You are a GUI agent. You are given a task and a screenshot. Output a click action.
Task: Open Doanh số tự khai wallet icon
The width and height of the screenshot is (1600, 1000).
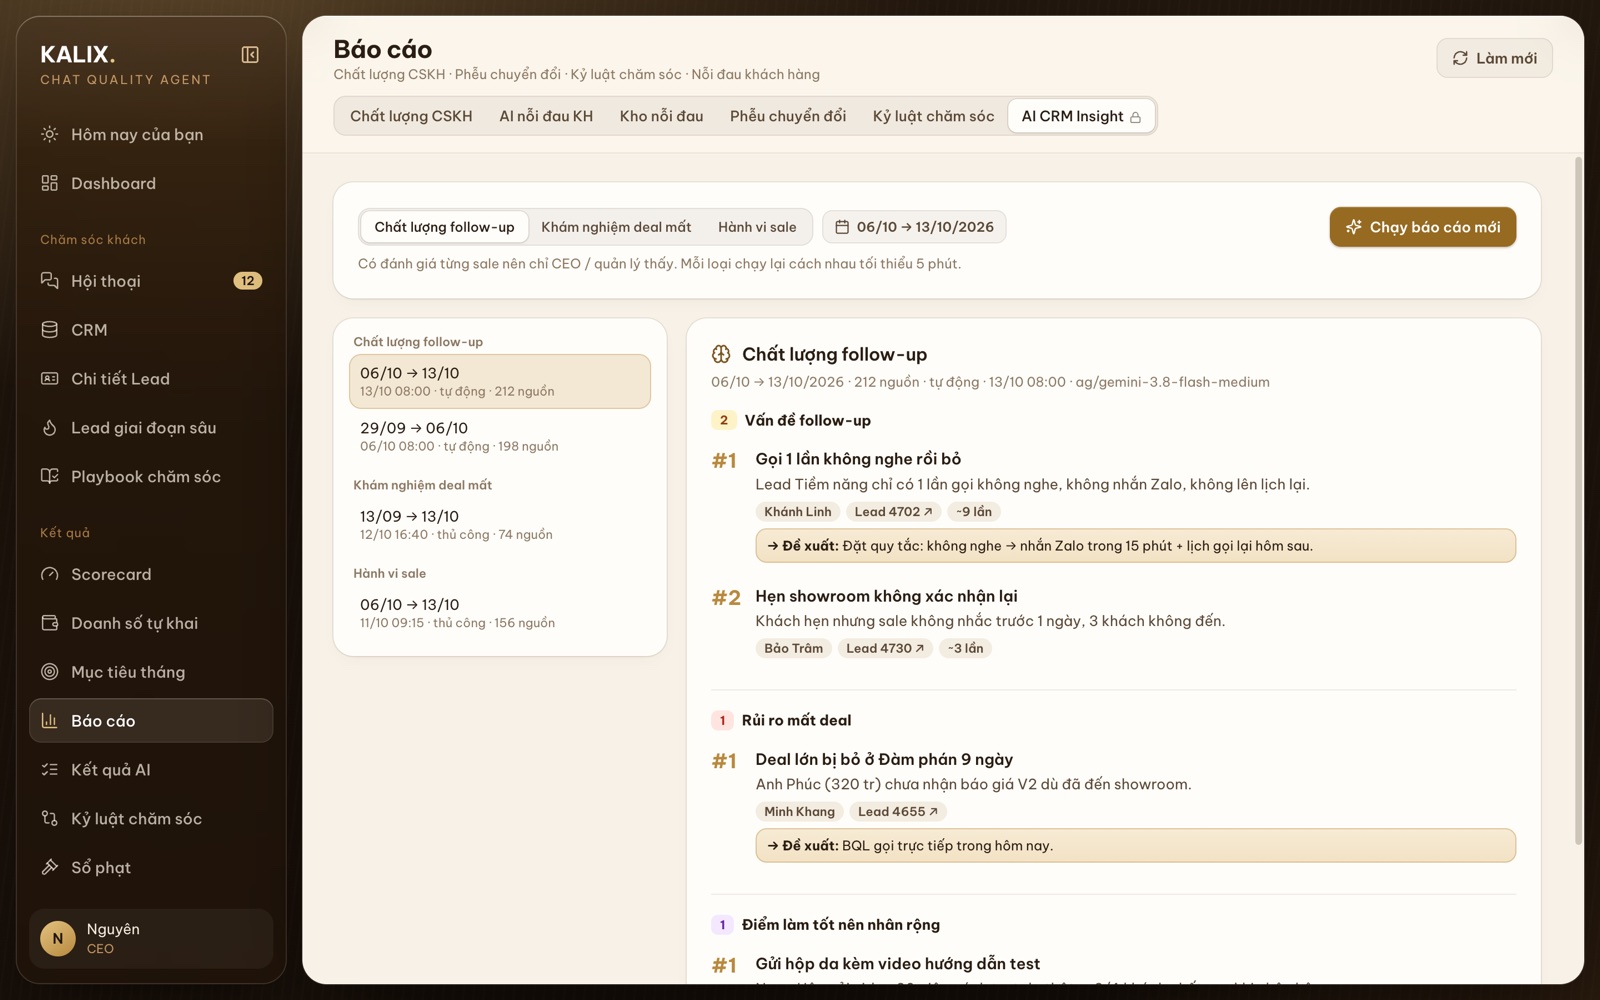click(x=49, y=624)
